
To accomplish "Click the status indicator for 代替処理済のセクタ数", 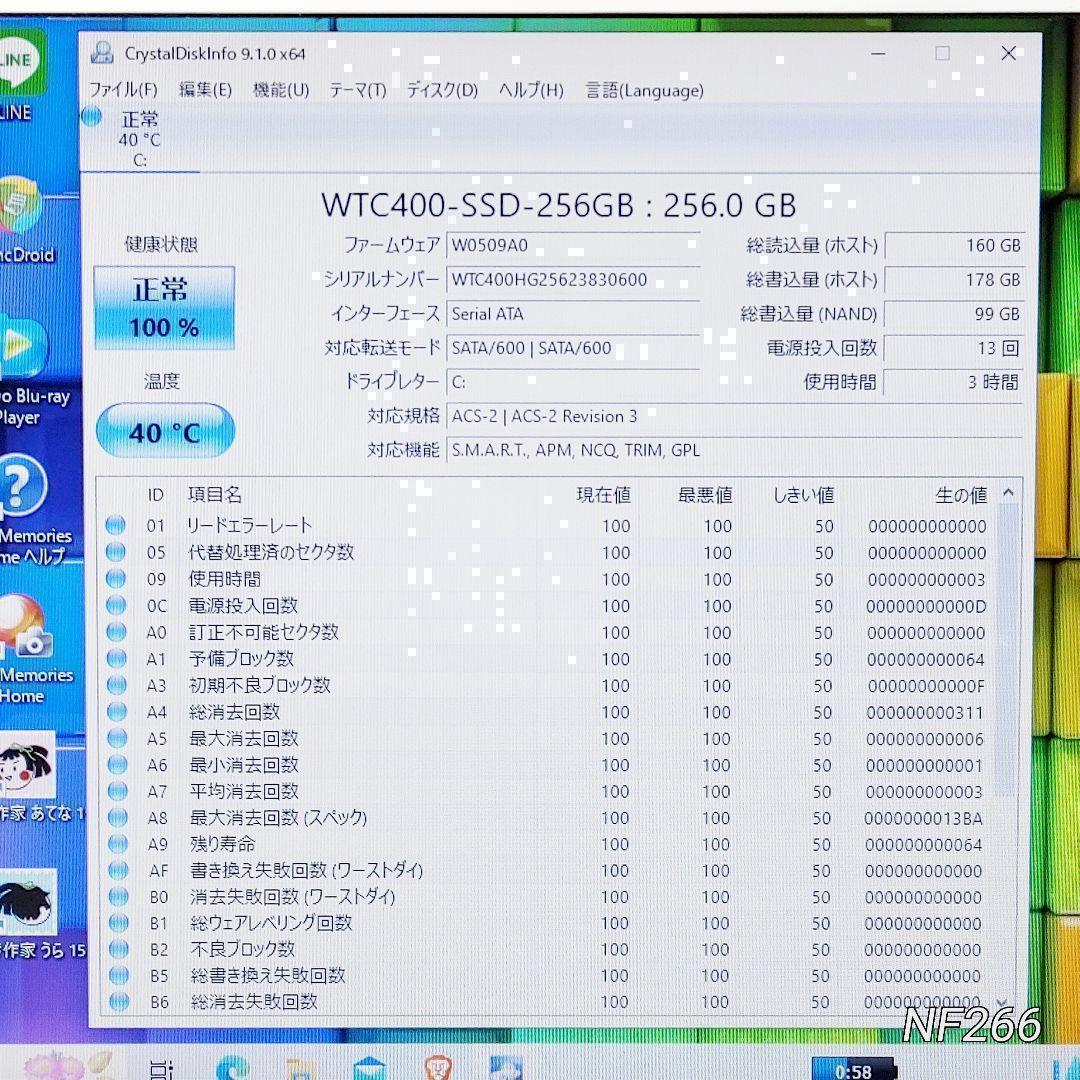I will point(117,552).
